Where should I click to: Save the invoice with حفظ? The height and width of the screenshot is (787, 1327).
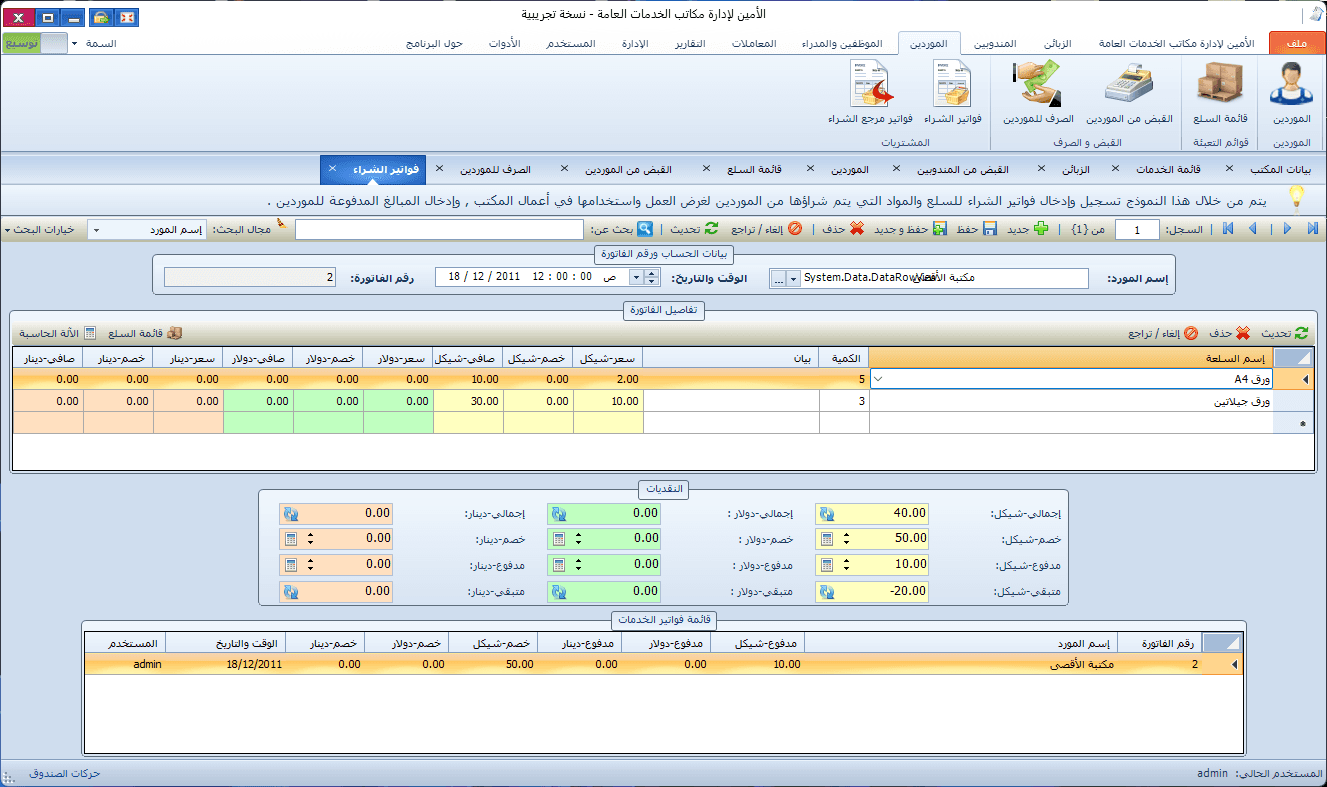976,229
